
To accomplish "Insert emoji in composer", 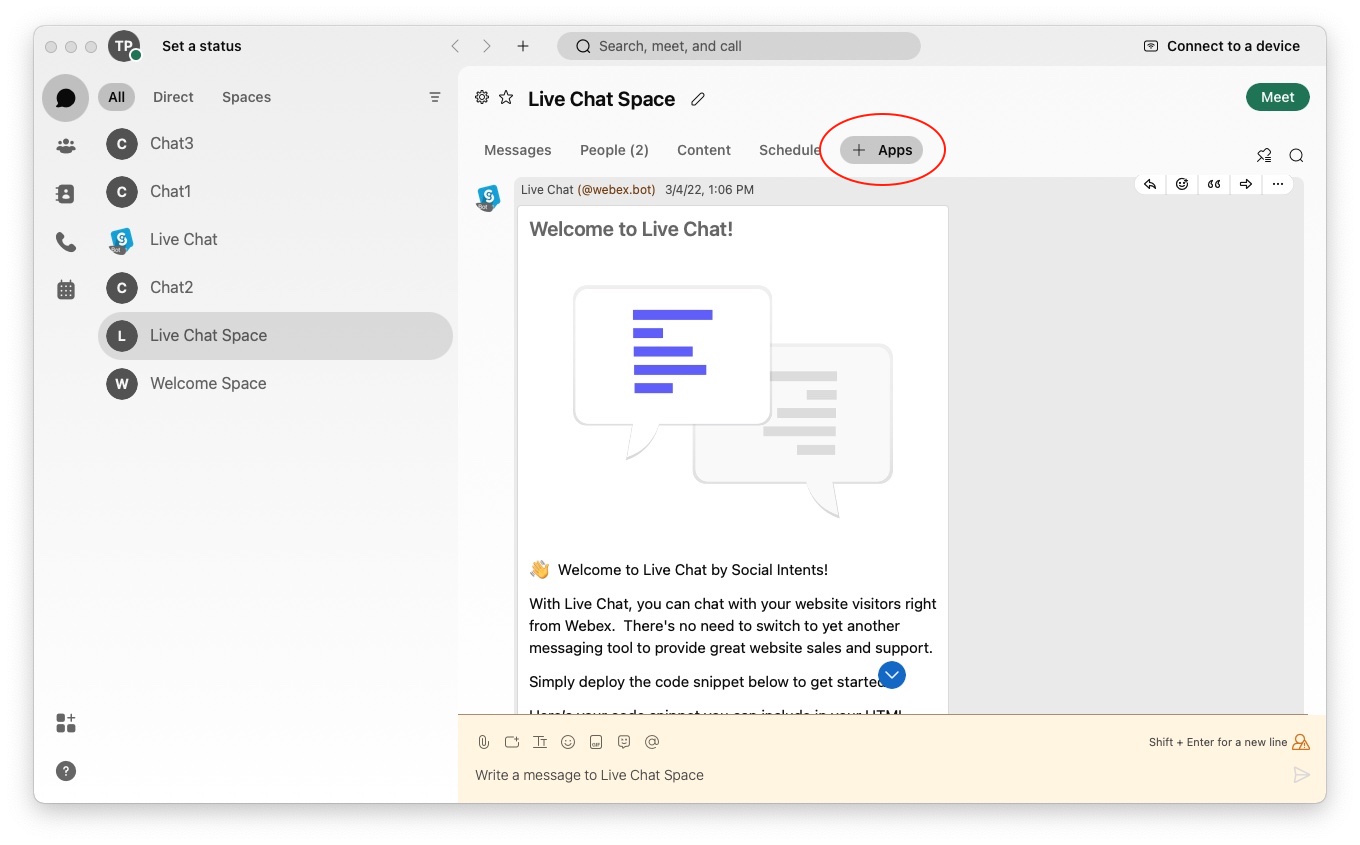I will [x=568, y=742].
